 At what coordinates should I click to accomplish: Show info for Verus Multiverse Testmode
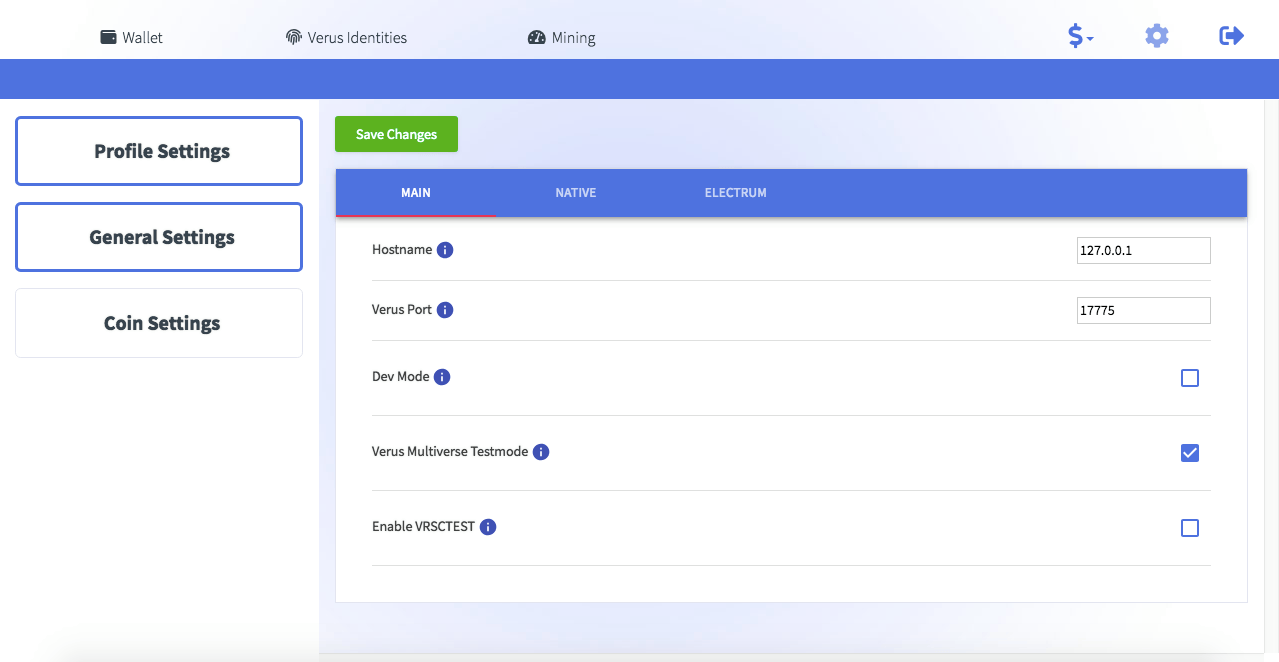click(541, 452)
